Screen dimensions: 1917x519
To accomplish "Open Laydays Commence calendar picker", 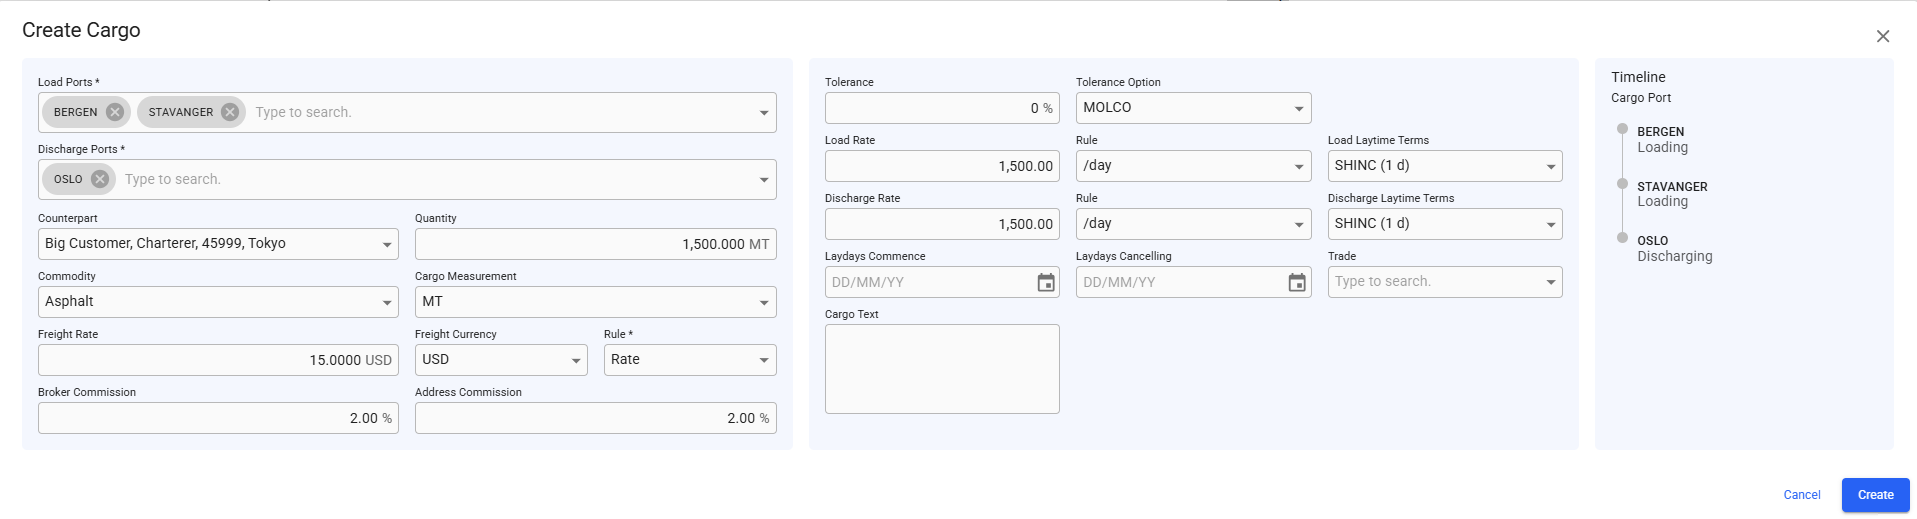I will (x=1046, y=283).
